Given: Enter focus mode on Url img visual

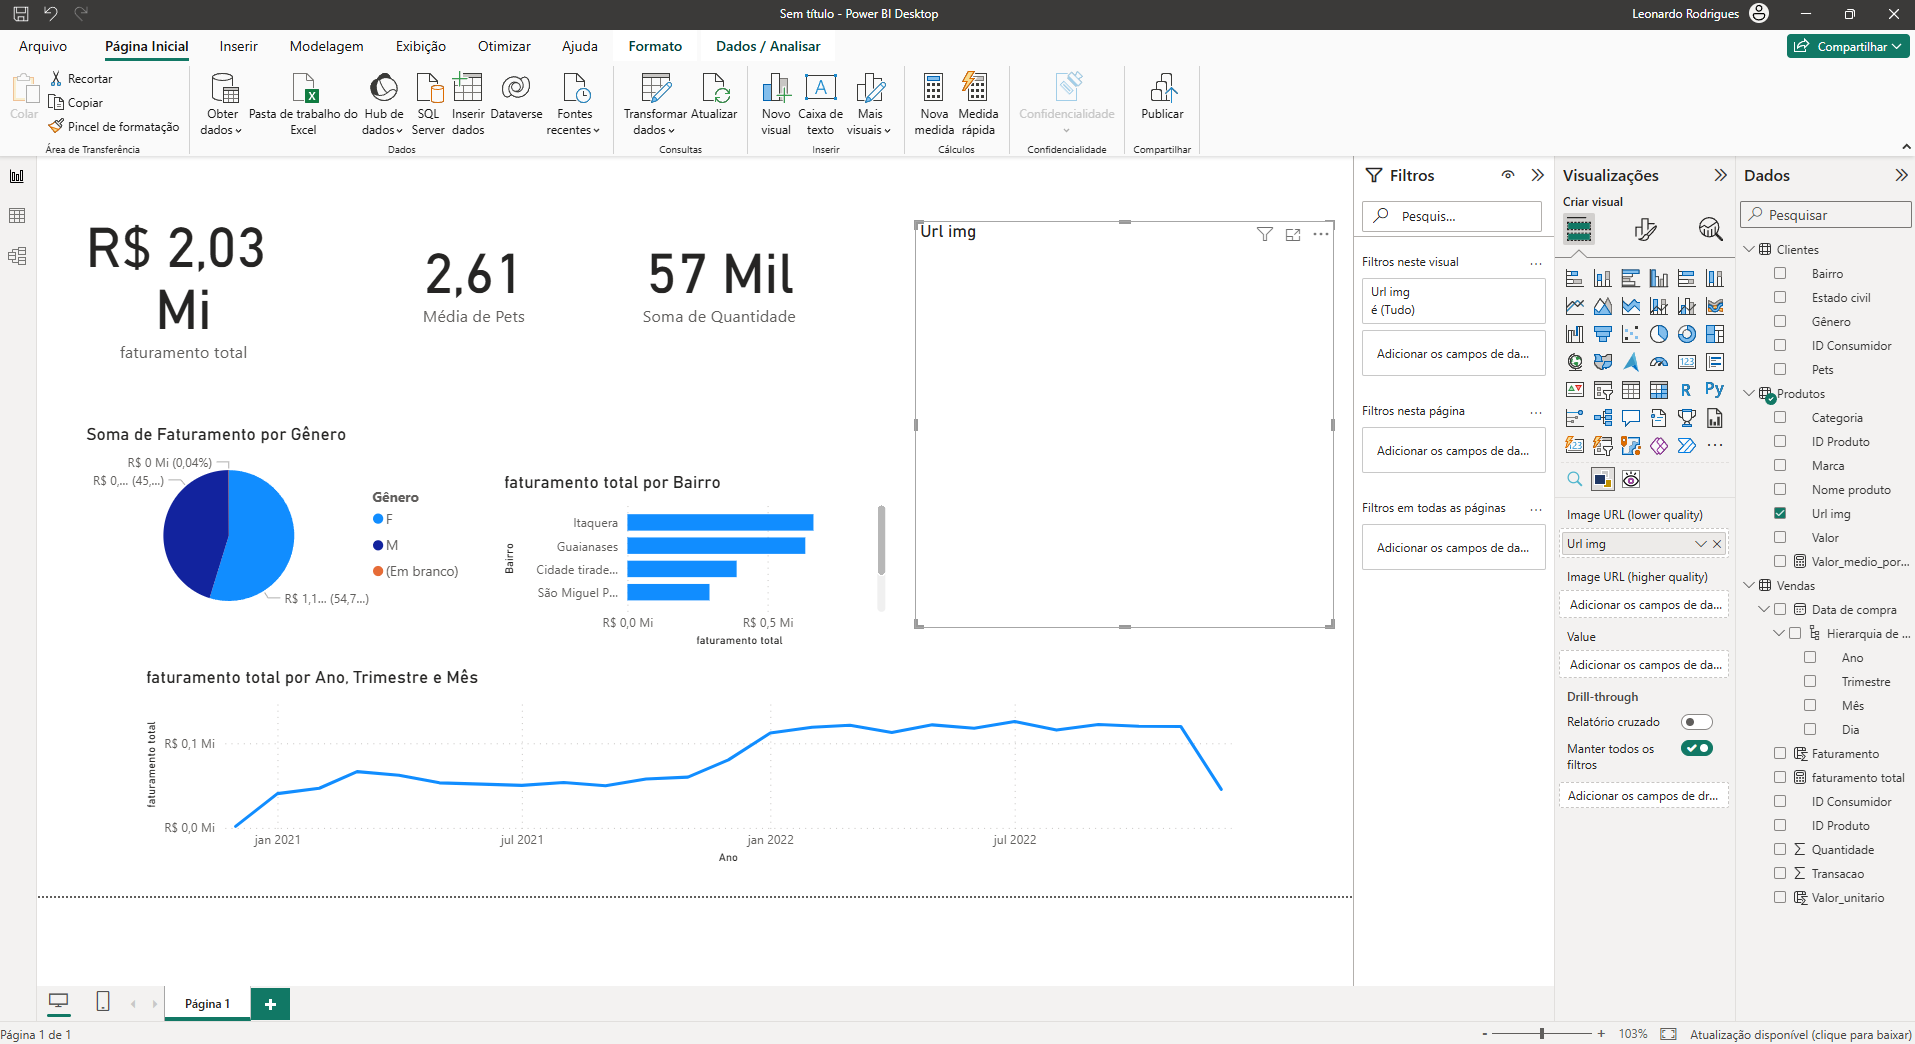Looking at the screenshot, I should point(1293,234).
